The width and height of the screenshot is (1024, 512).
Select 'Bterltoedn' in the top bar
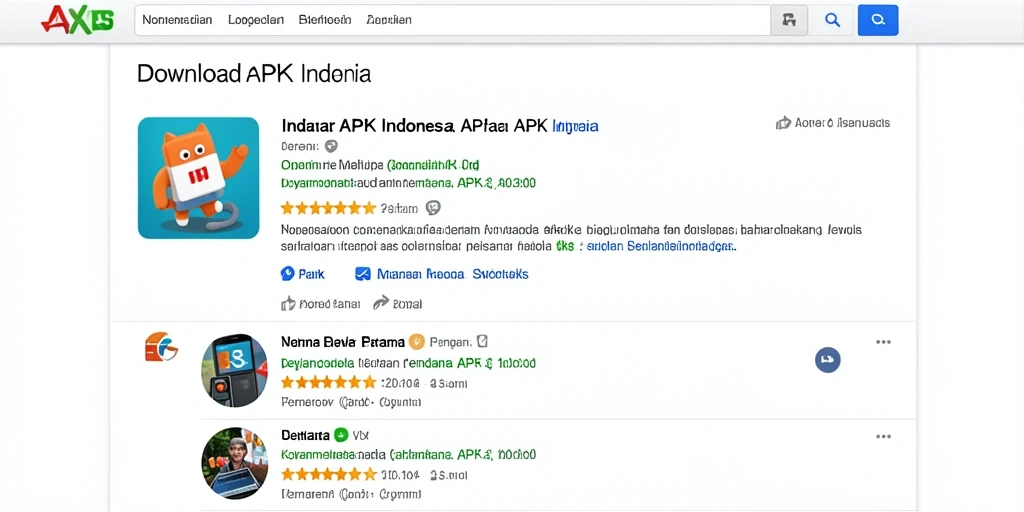click(x=325, y=20)
